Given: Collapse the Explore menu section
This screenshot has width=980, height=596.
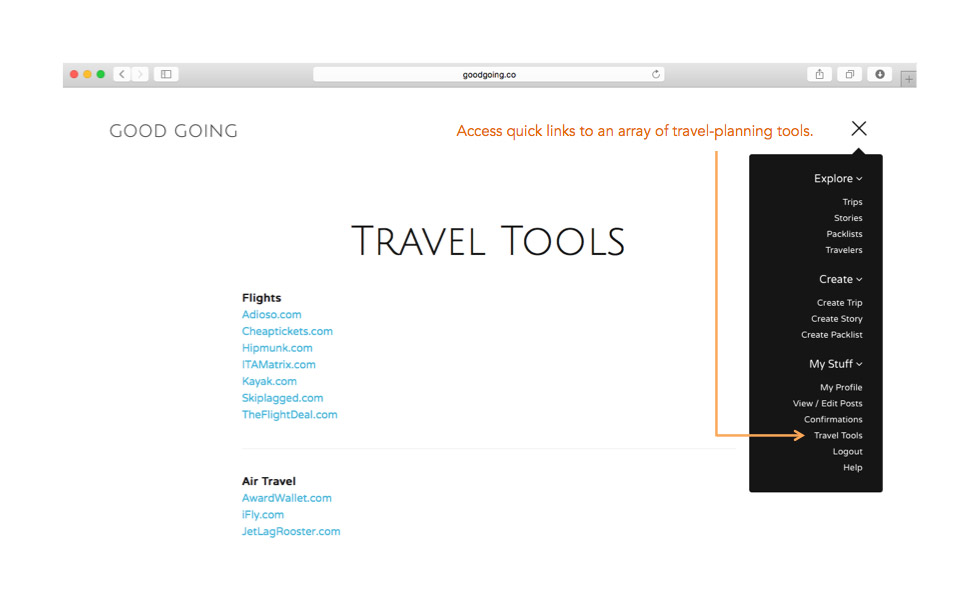Looking at the screenshot, I should 838,179.
